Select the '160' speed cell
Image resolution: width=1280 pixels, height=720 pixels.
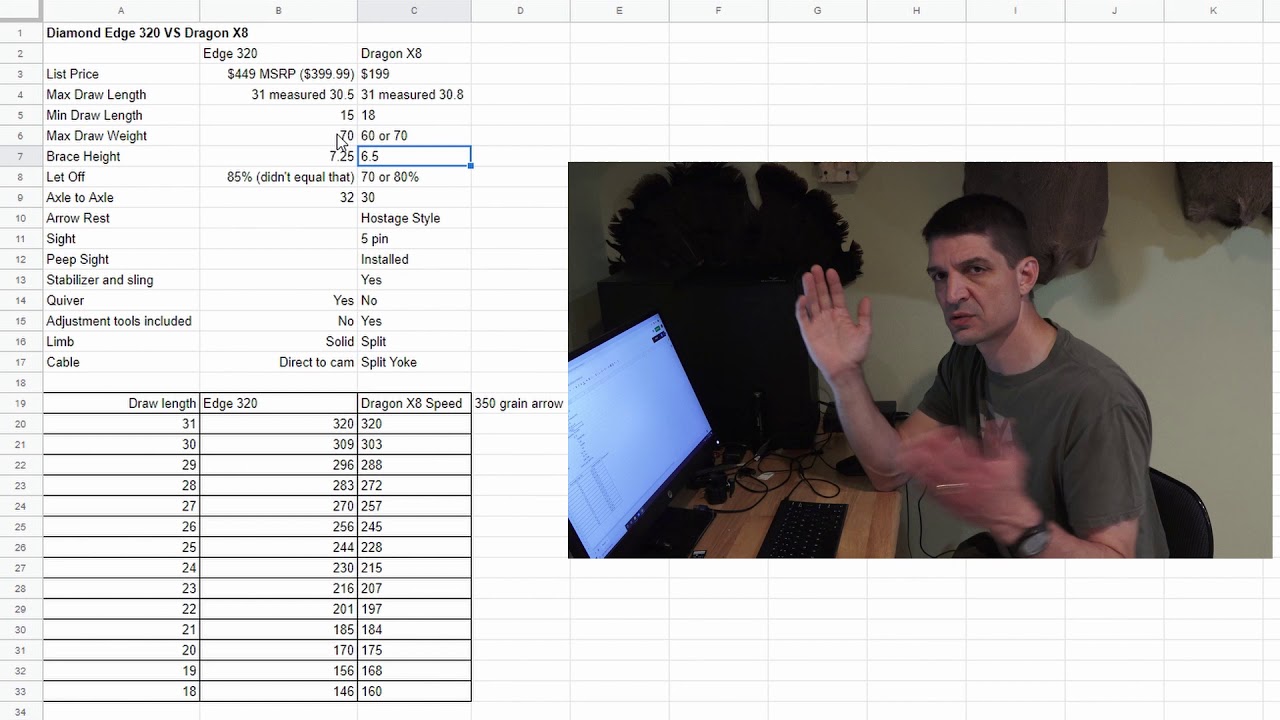tap(414, 692)
